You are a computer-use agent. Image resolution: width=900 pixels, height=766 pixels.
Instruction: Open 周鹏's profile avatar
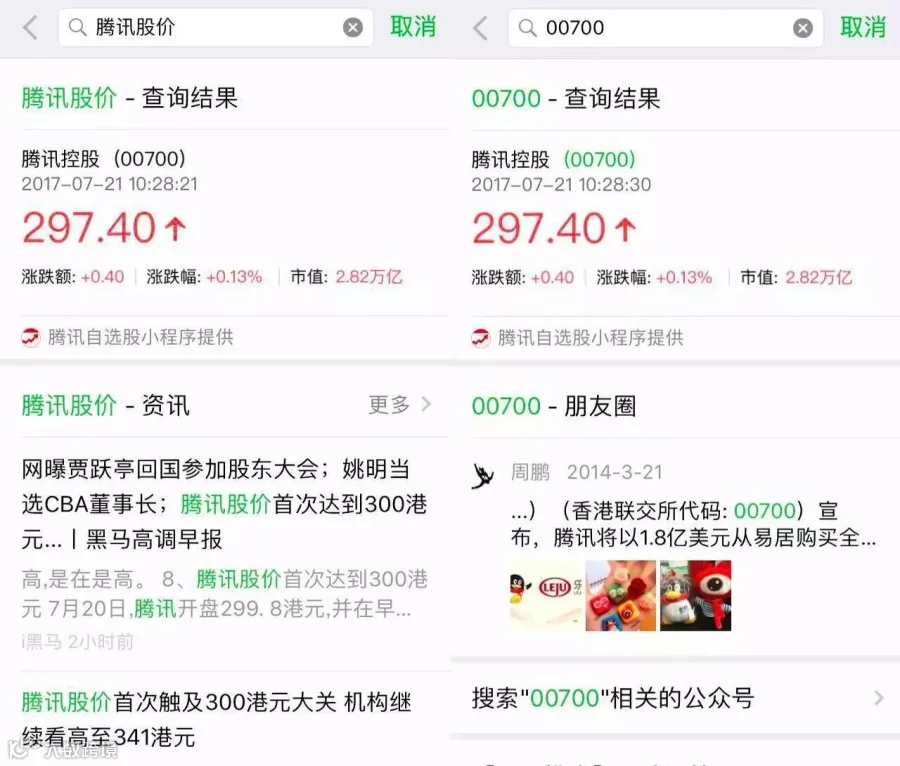click(483, 476)
